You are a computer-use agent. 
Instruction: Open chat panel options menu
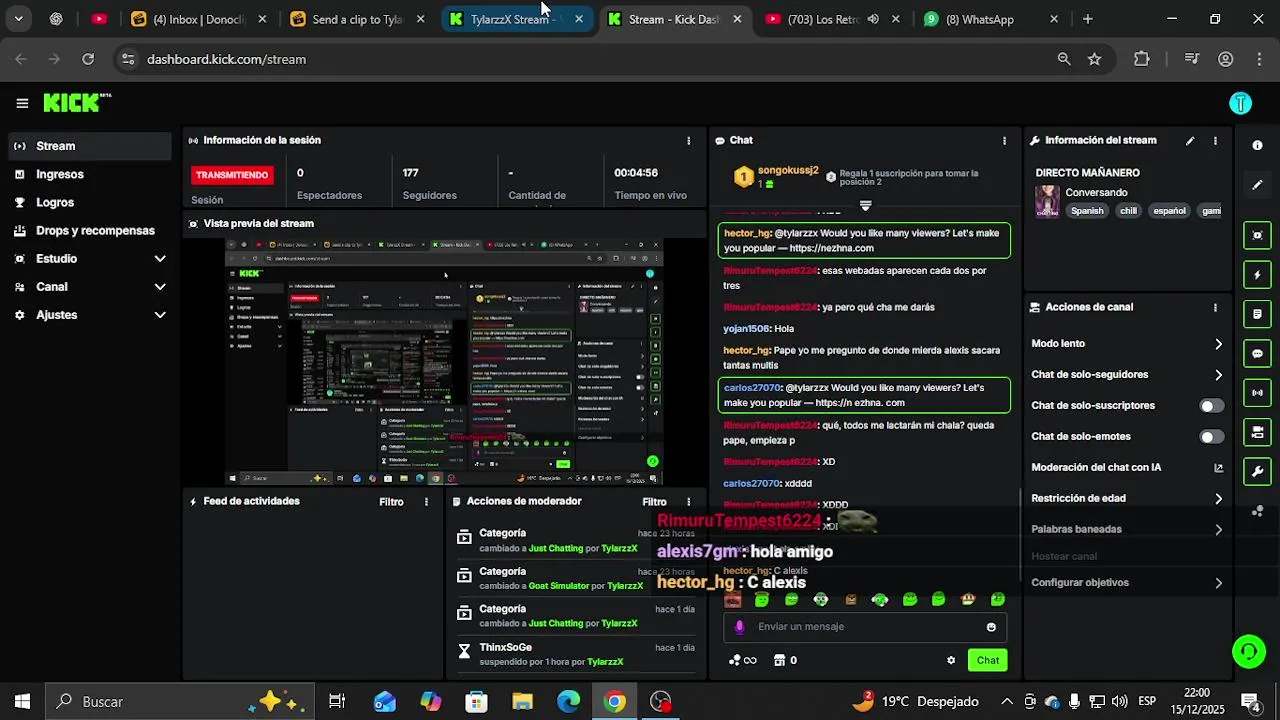1004,141
